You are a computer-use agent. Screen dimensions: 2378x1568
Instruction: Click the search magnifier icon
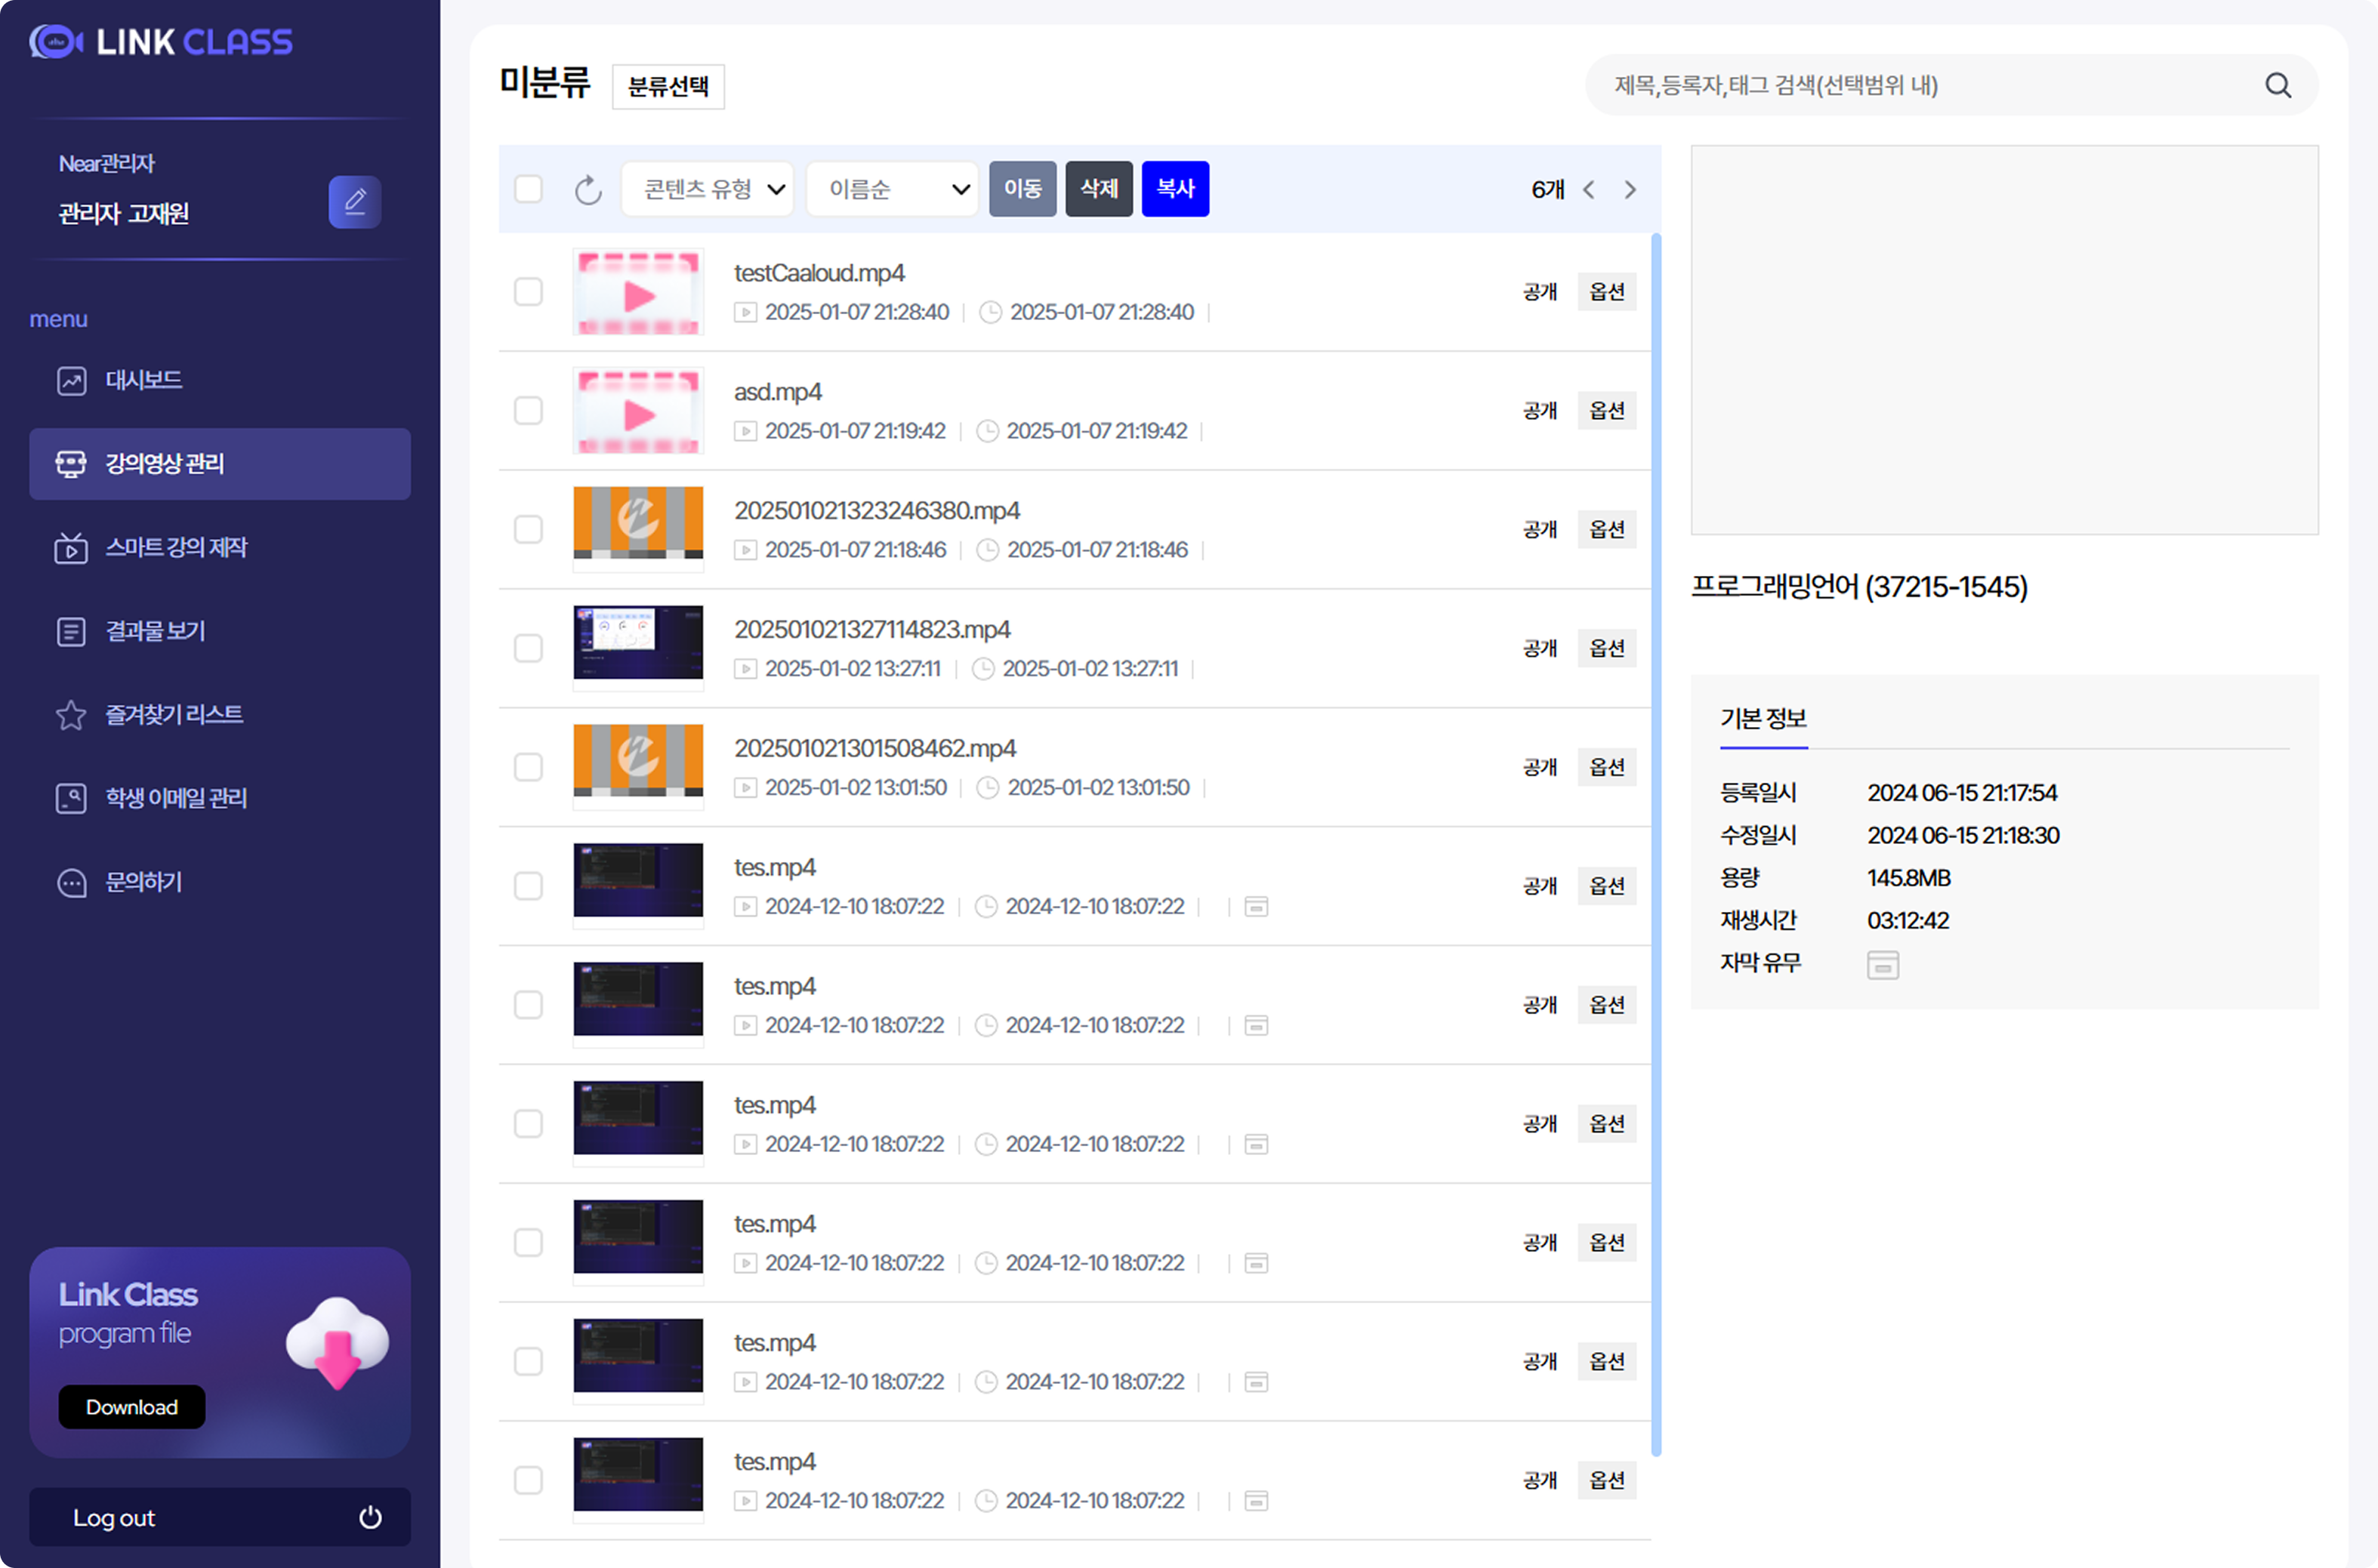[2277, 86]
